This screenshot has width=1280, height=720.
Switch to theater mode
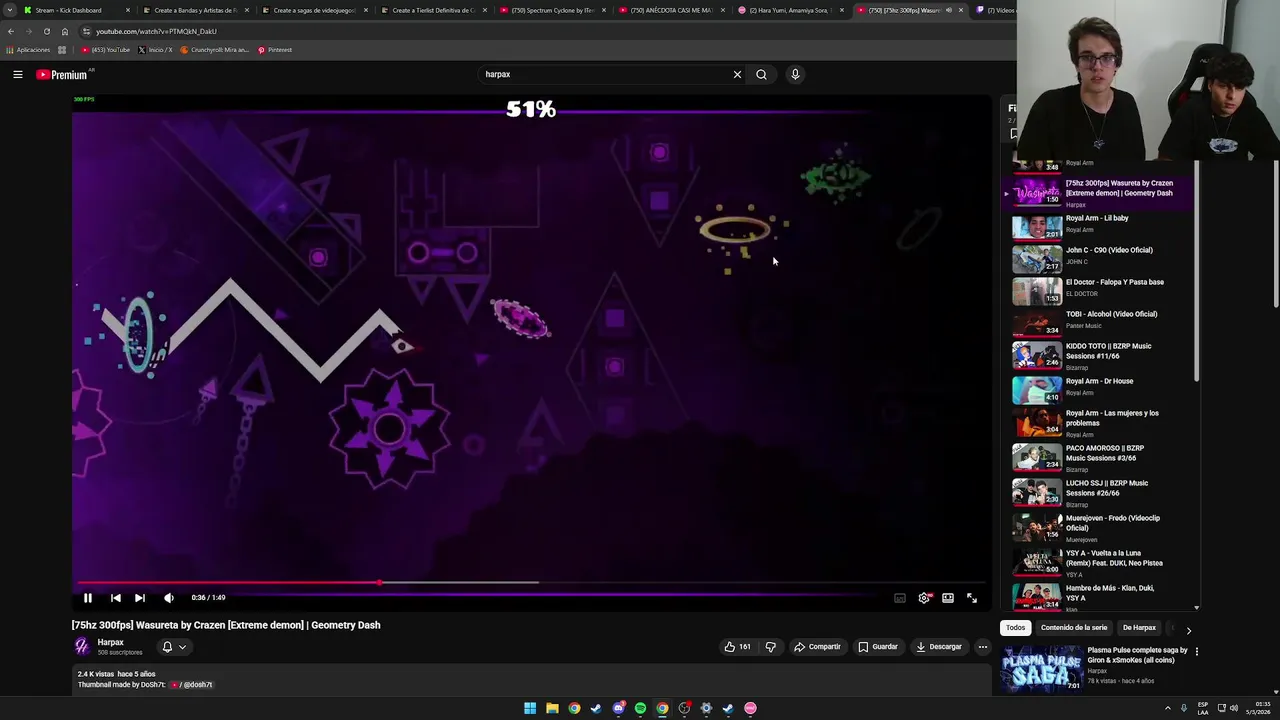948,598
